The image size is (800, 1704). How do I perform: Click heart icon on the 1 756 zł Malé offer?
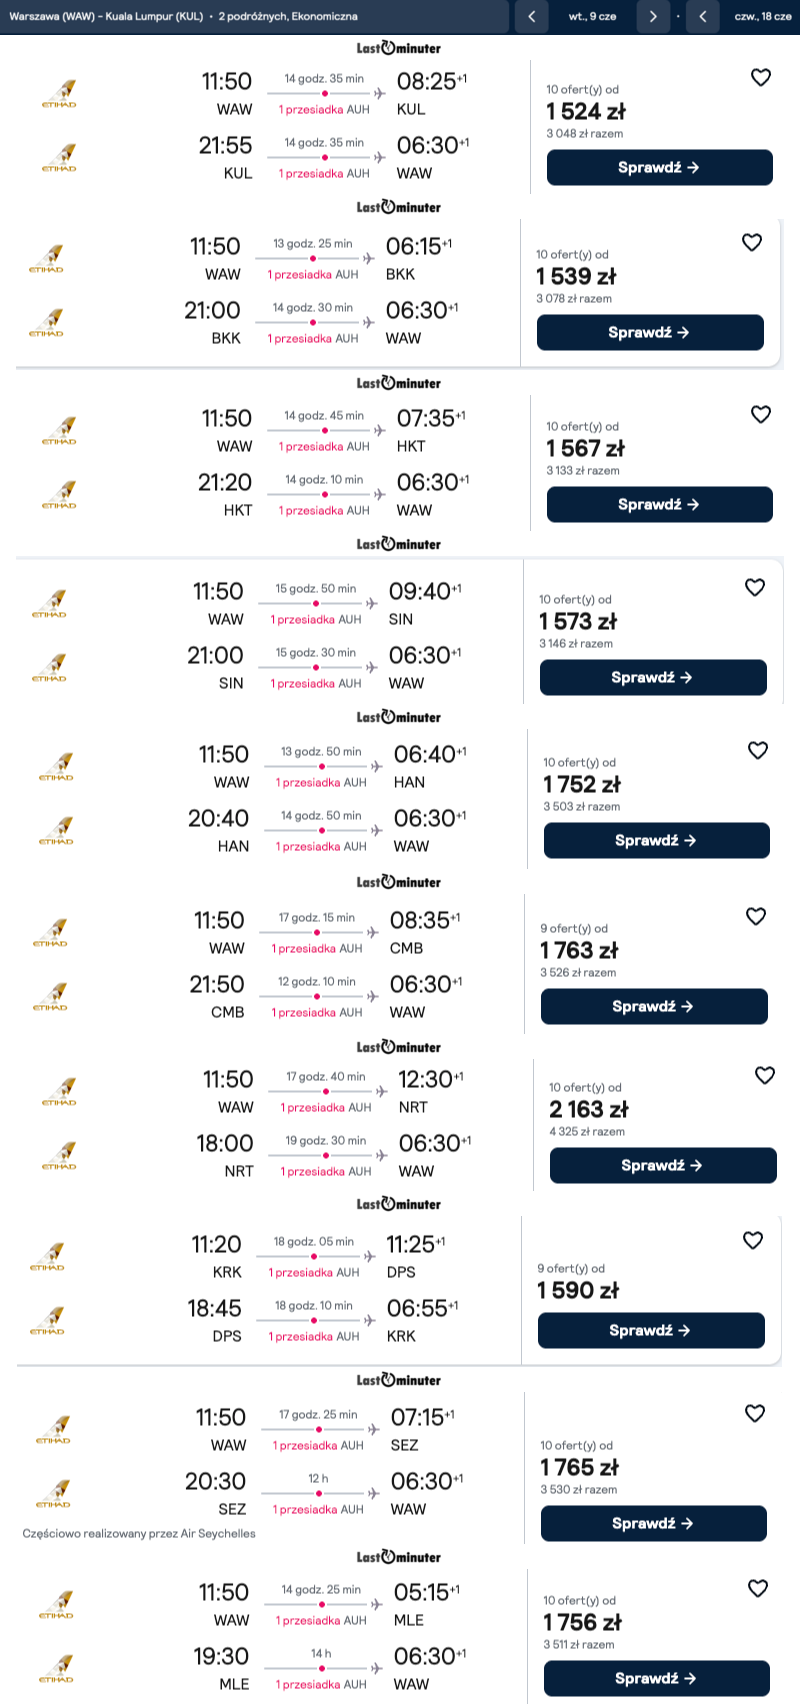[758, 1589]
